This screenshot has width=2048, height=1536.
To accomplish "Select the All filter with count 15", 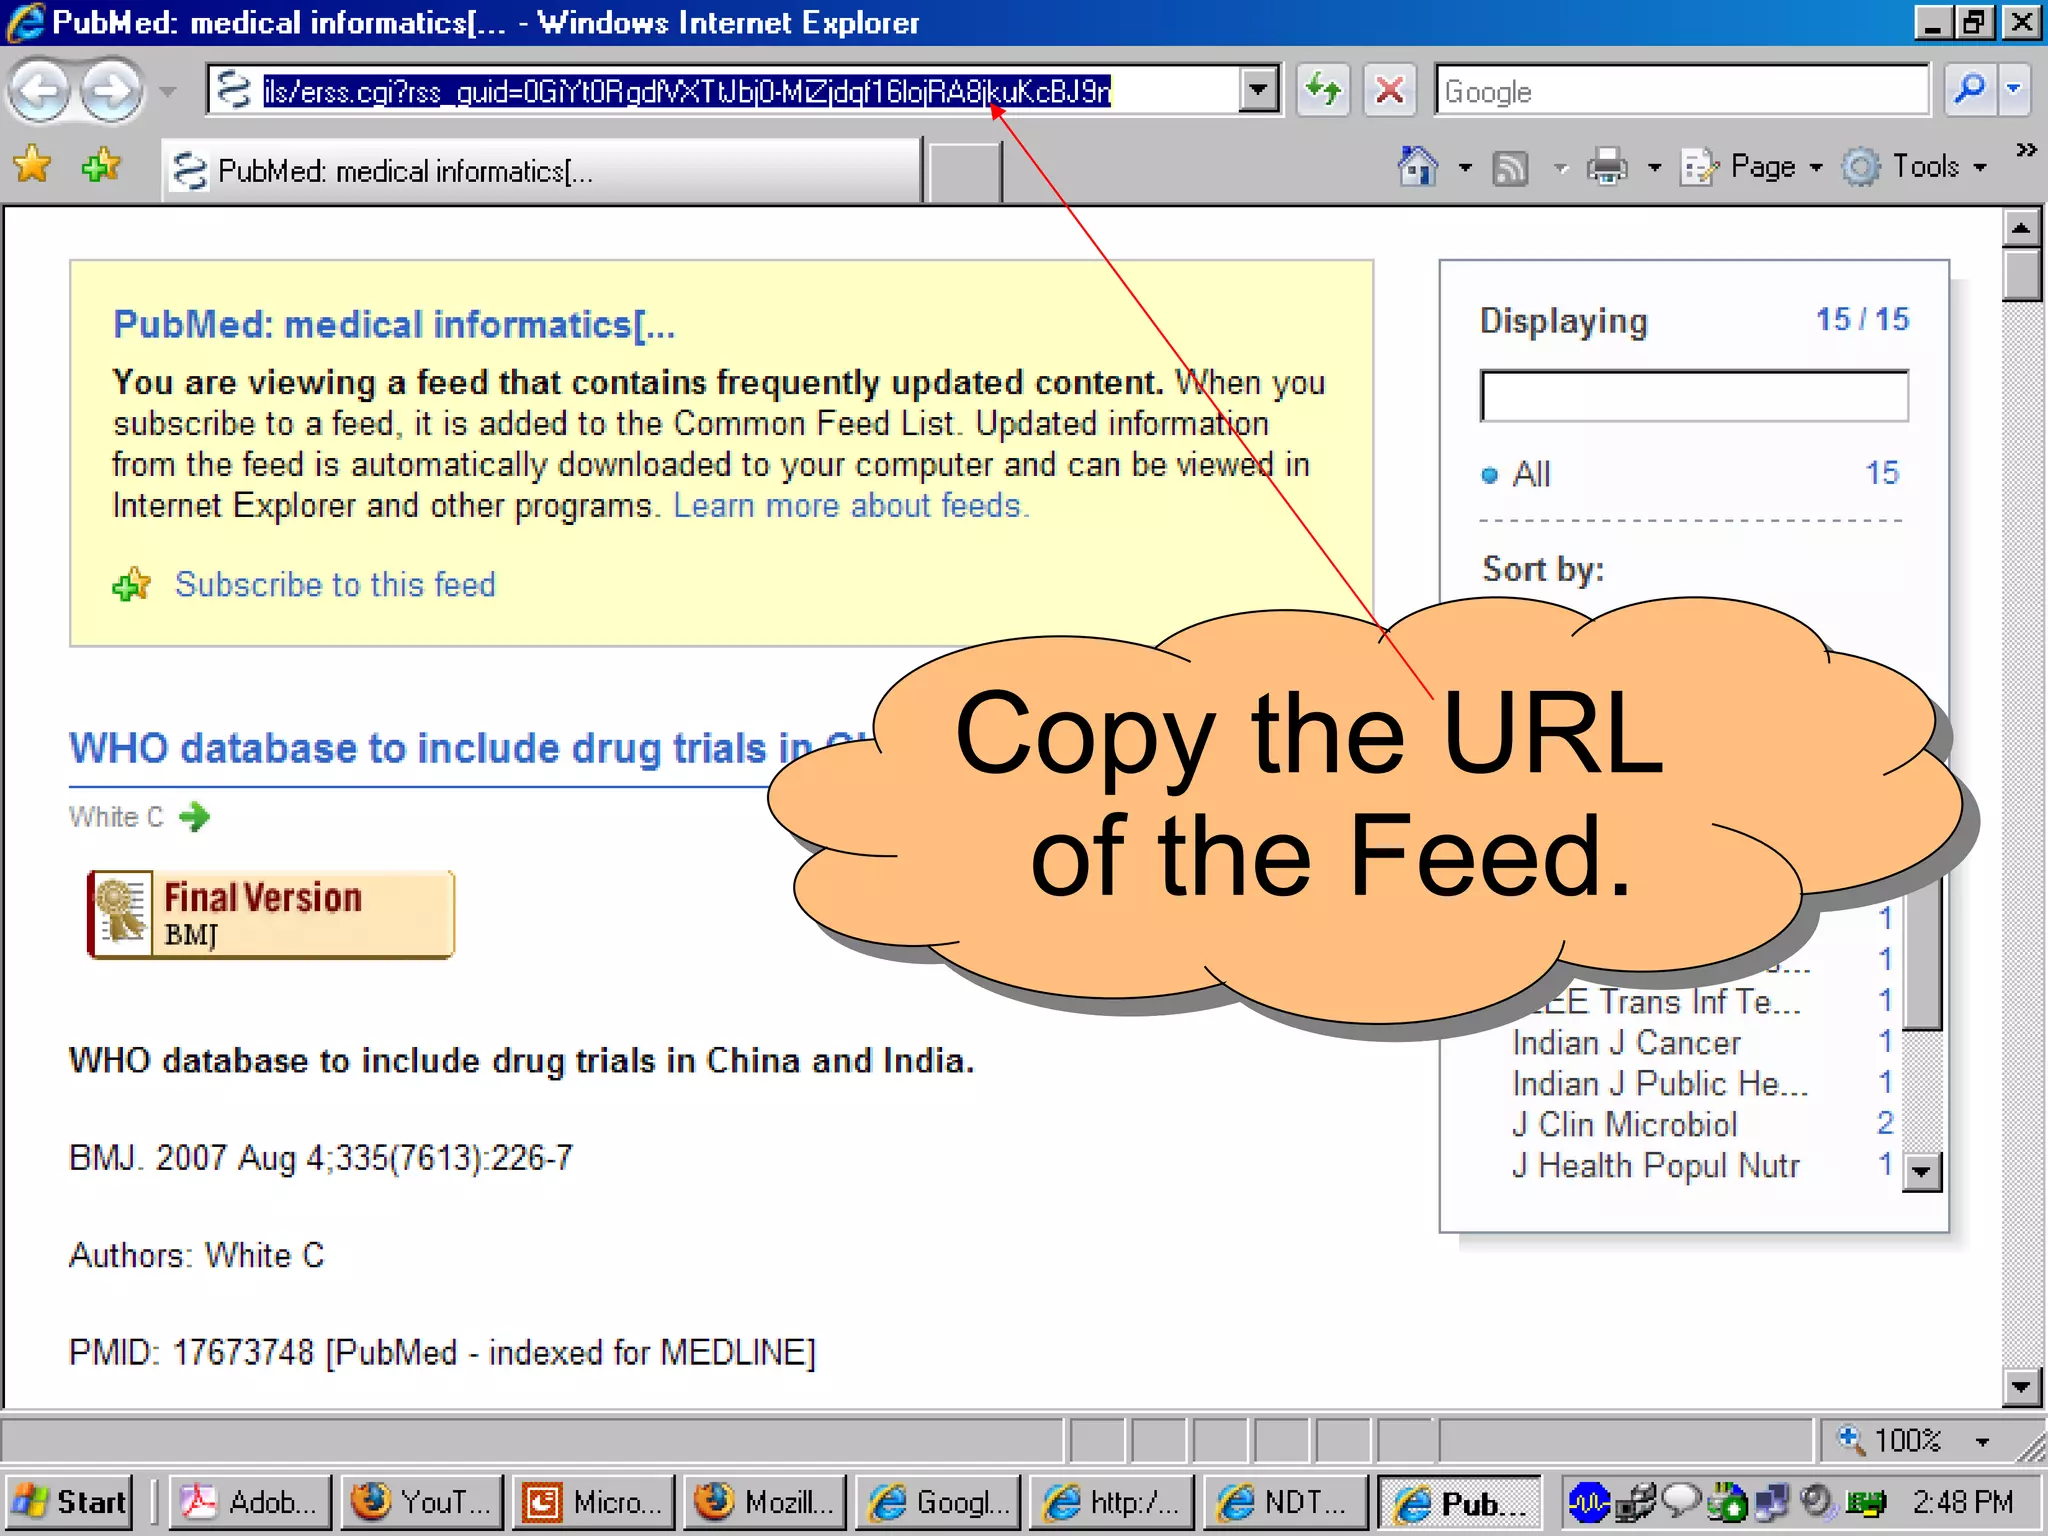I will pos(1690,474).
